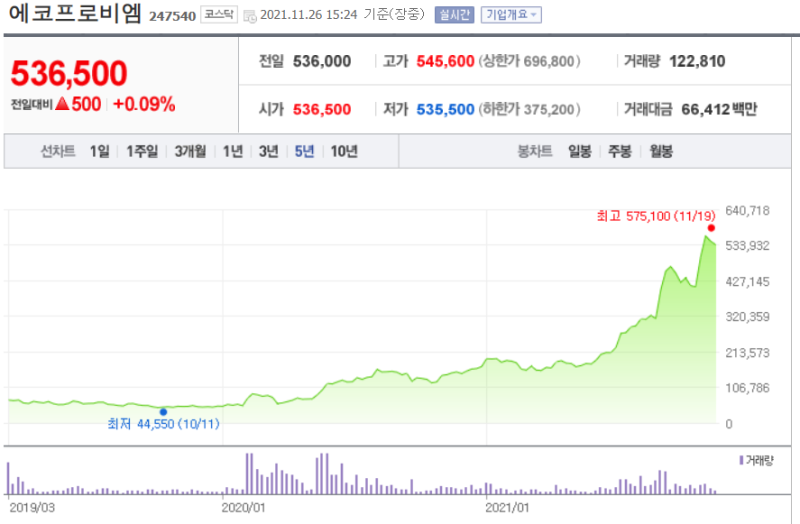The width and height of the screenshot is (800, 524).
Task: Select the 1일 line chart tab
Action: (99, 151)
